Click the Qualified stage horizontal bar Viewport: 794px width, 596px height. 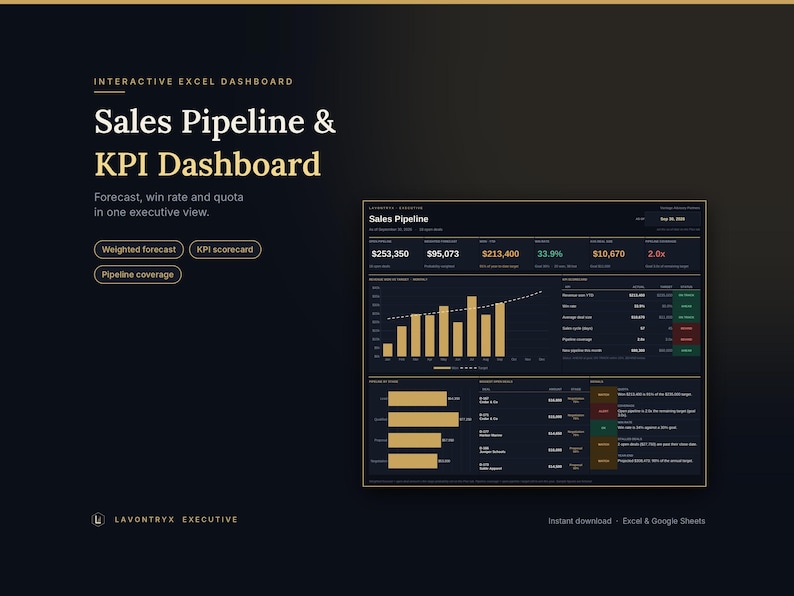click(x=423, y=419)
